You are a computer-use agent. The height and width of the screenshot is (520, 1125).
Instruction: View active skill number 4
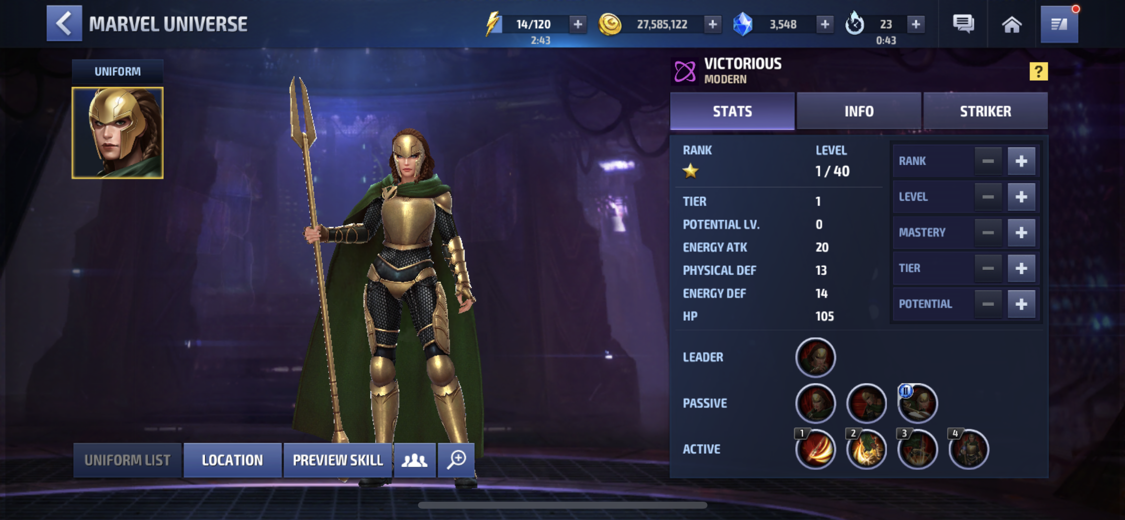969,449
